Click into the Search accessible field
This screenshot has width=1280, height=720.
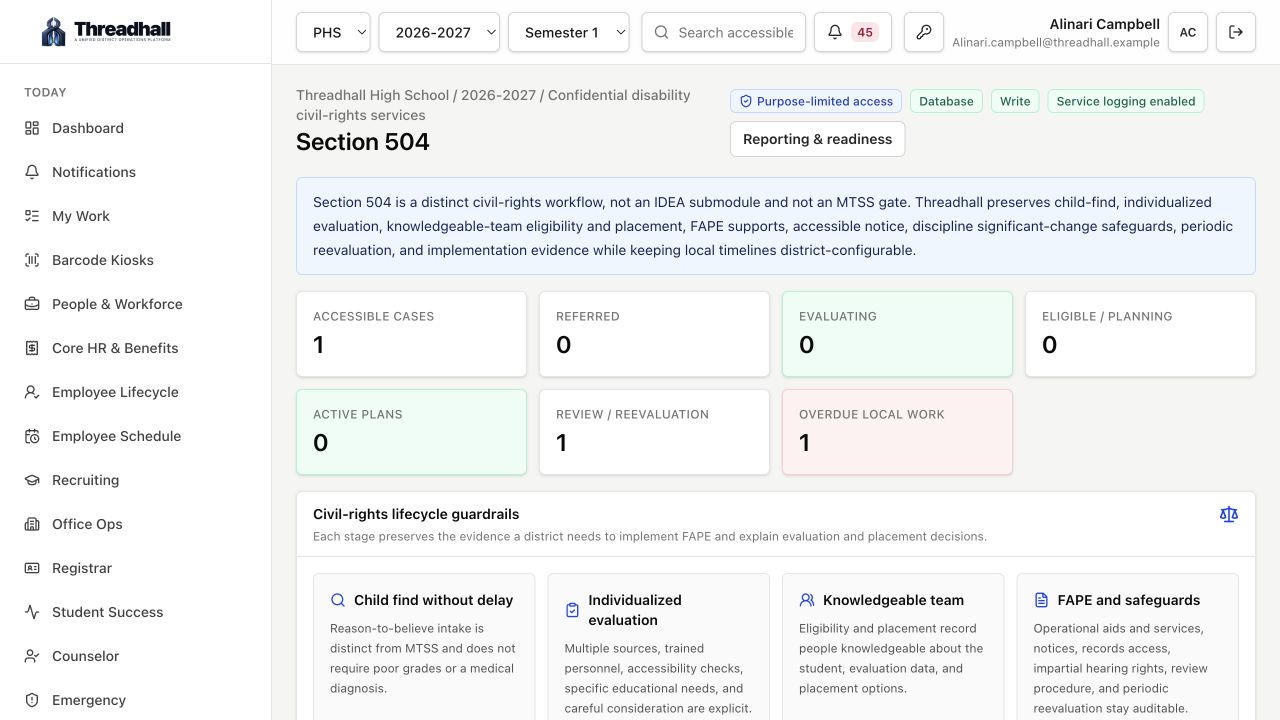(x=724, y=32)
